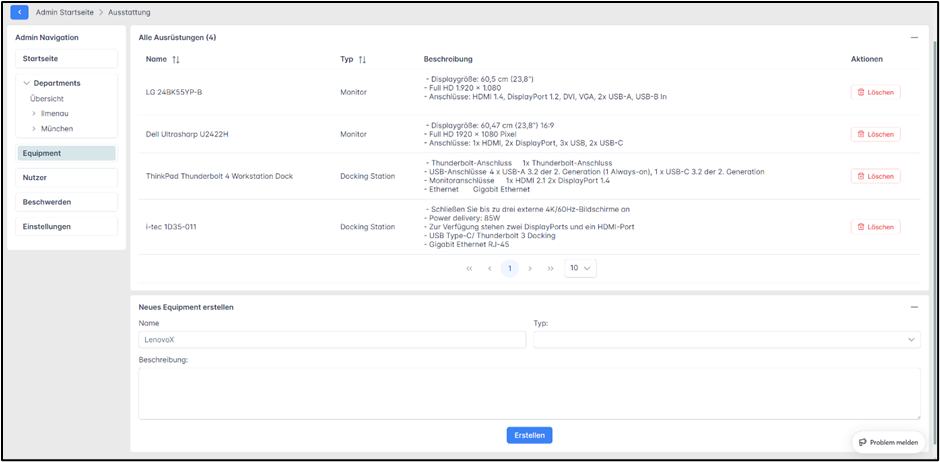Open Einstellungen in admin navigation
The width and height of the screenshot is (940, 462).
tap(67, 227)
